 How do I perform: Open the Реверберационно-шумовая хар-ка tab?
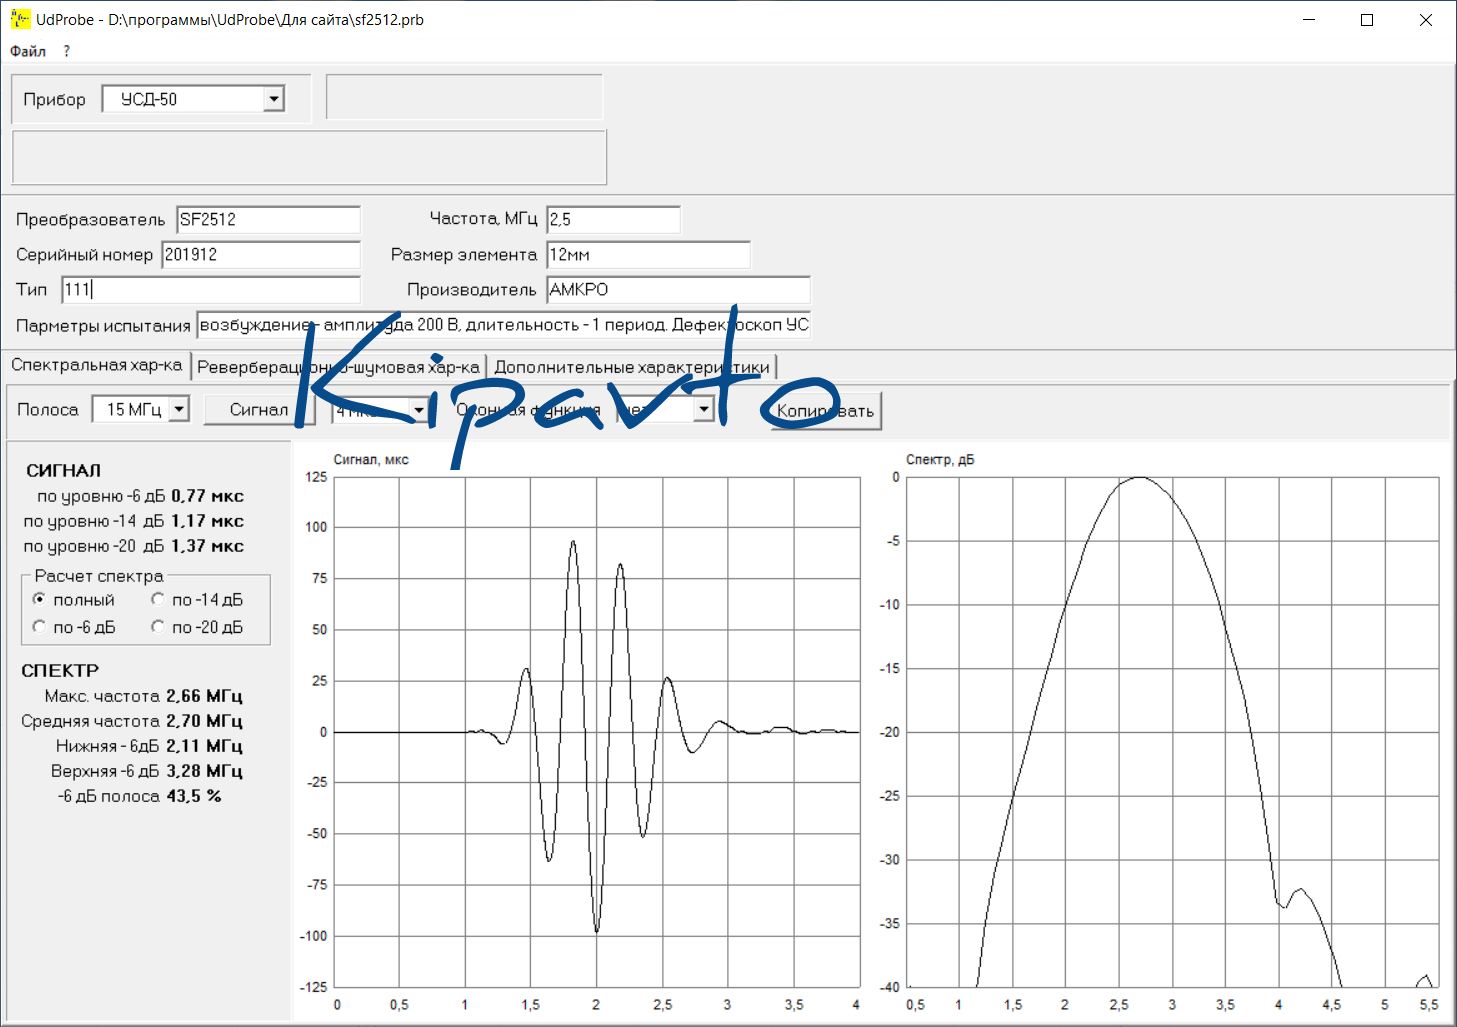point(338,367)
